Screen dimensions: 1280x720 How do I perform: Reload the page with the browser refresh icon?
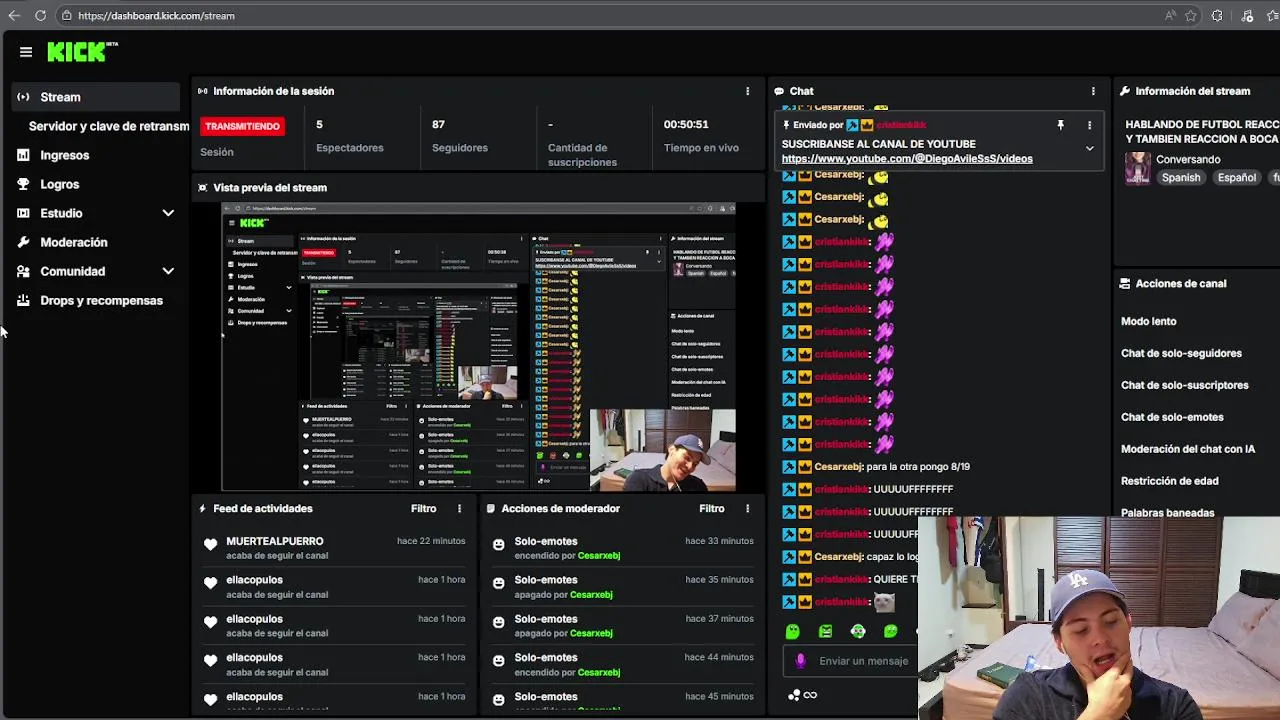40,16
